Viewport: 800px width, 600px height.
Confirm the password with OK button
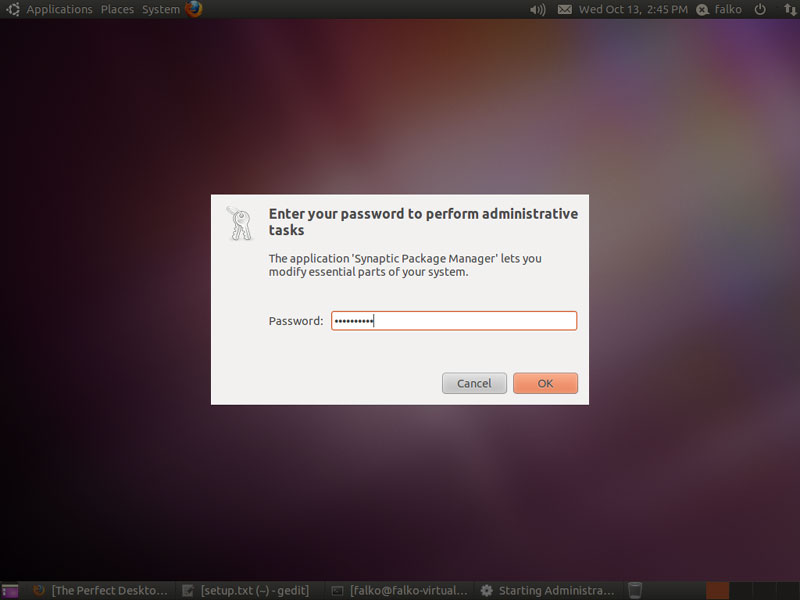(x=545, y=383)
